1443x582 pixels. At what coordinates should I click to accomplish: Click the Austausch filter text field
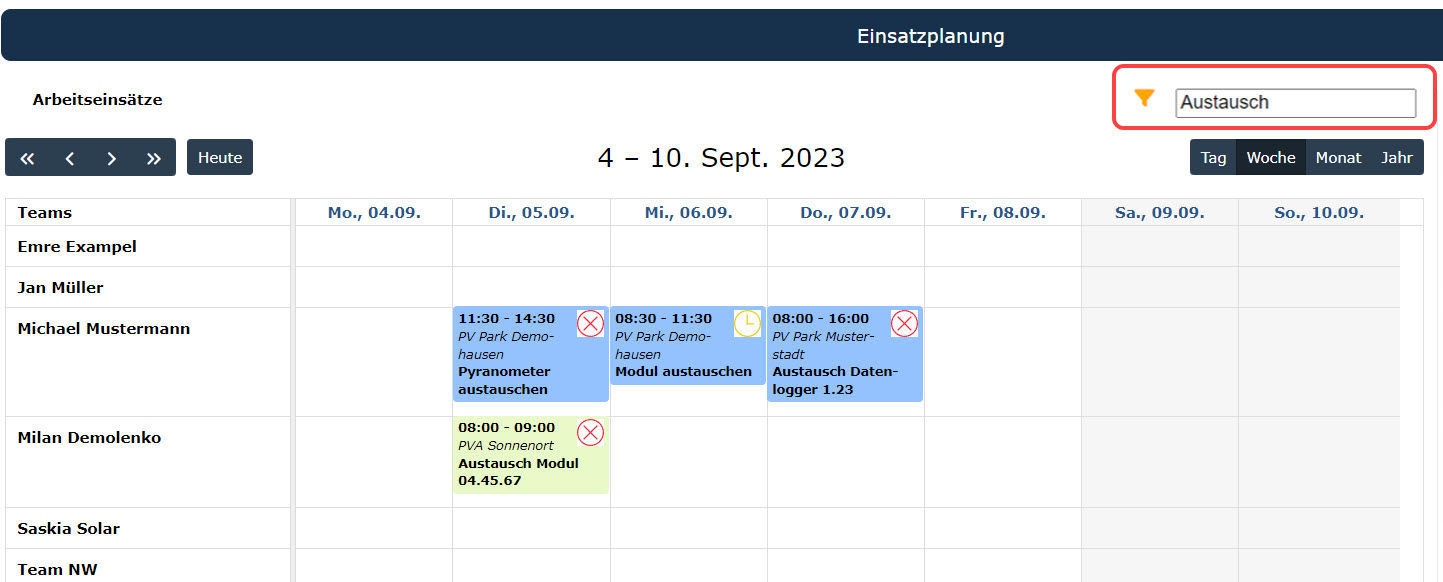click(1296, 102)
